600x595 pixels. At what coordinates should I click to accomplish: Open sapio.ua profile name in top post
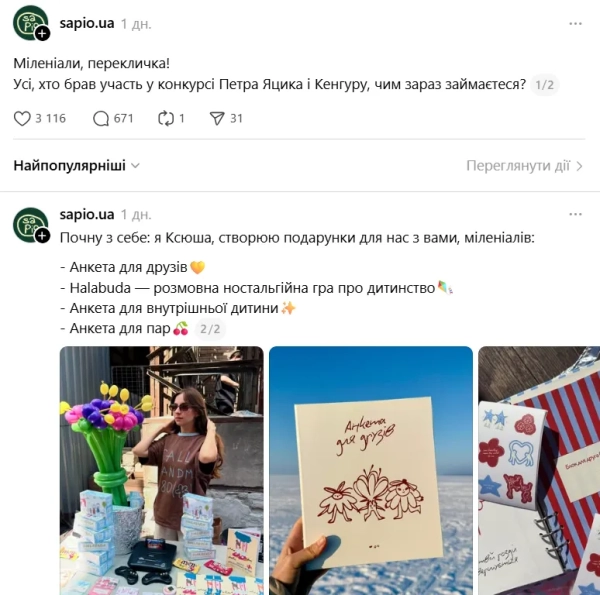(87, 23)
